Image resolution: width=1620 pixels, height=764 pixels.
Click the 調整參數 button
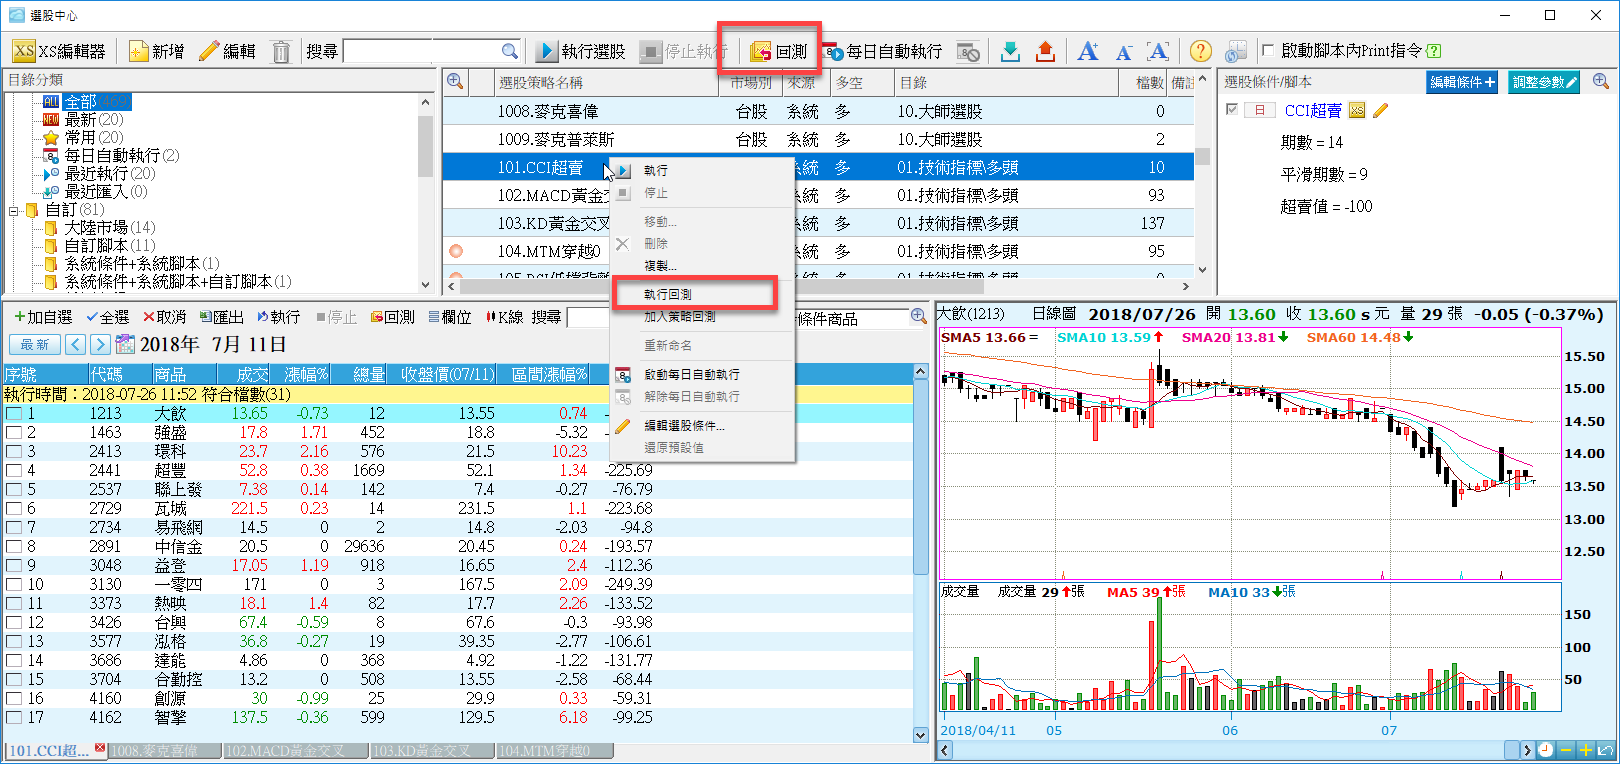tap(1544, 82)
